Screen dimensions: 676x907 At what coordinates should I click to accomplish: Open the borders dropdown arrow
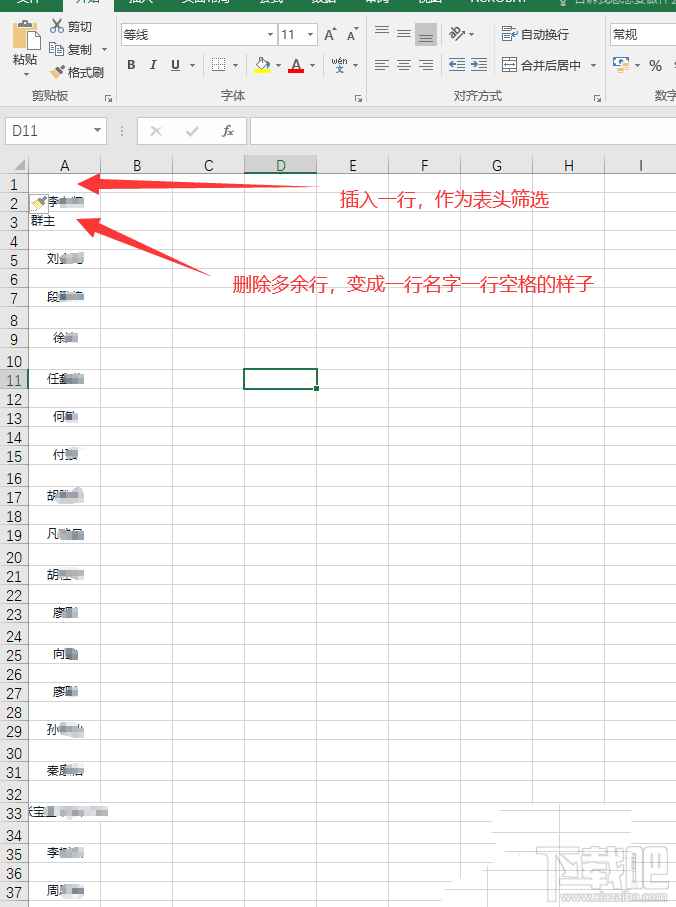(235, 65)
